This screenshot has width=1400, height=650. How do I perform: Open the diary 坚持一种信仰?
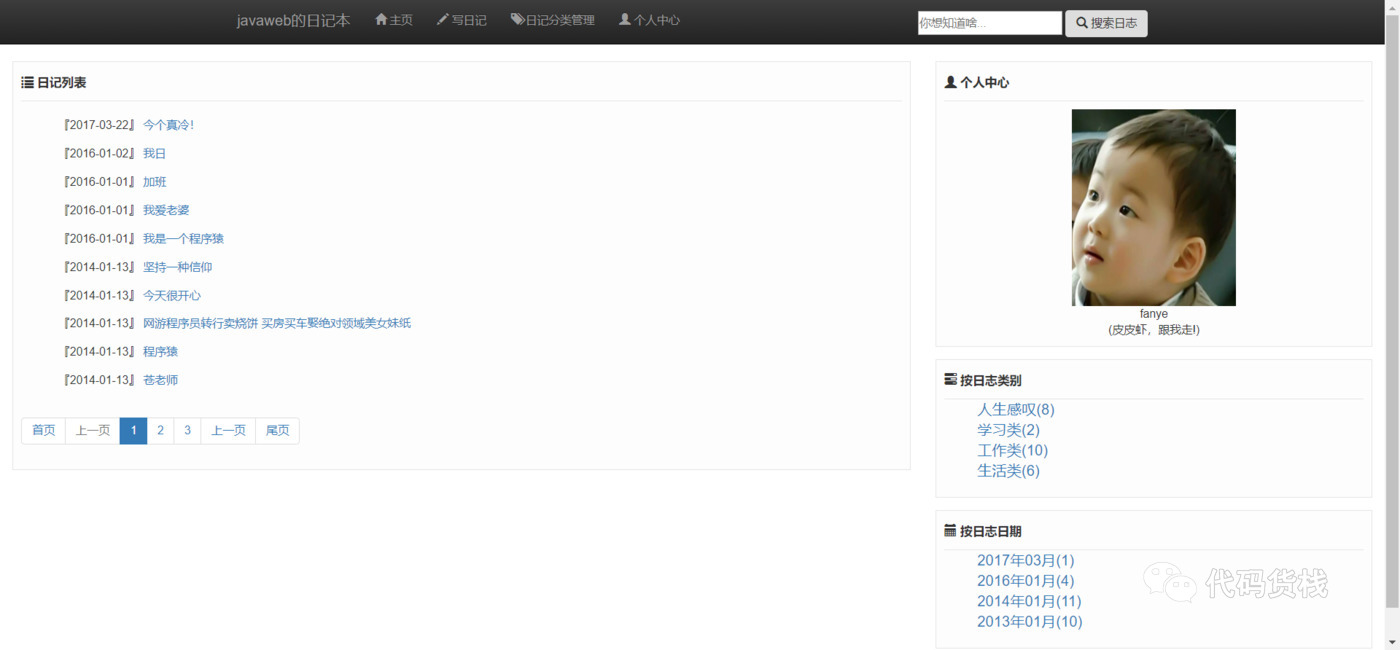[177, 266]
